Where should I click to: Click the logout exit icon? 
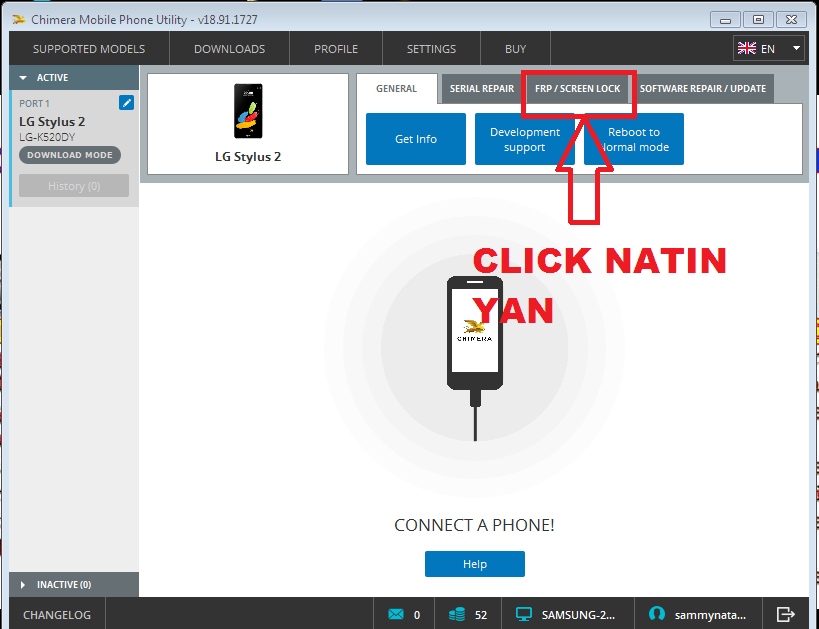pyautogui.click(x=785, y=614)
